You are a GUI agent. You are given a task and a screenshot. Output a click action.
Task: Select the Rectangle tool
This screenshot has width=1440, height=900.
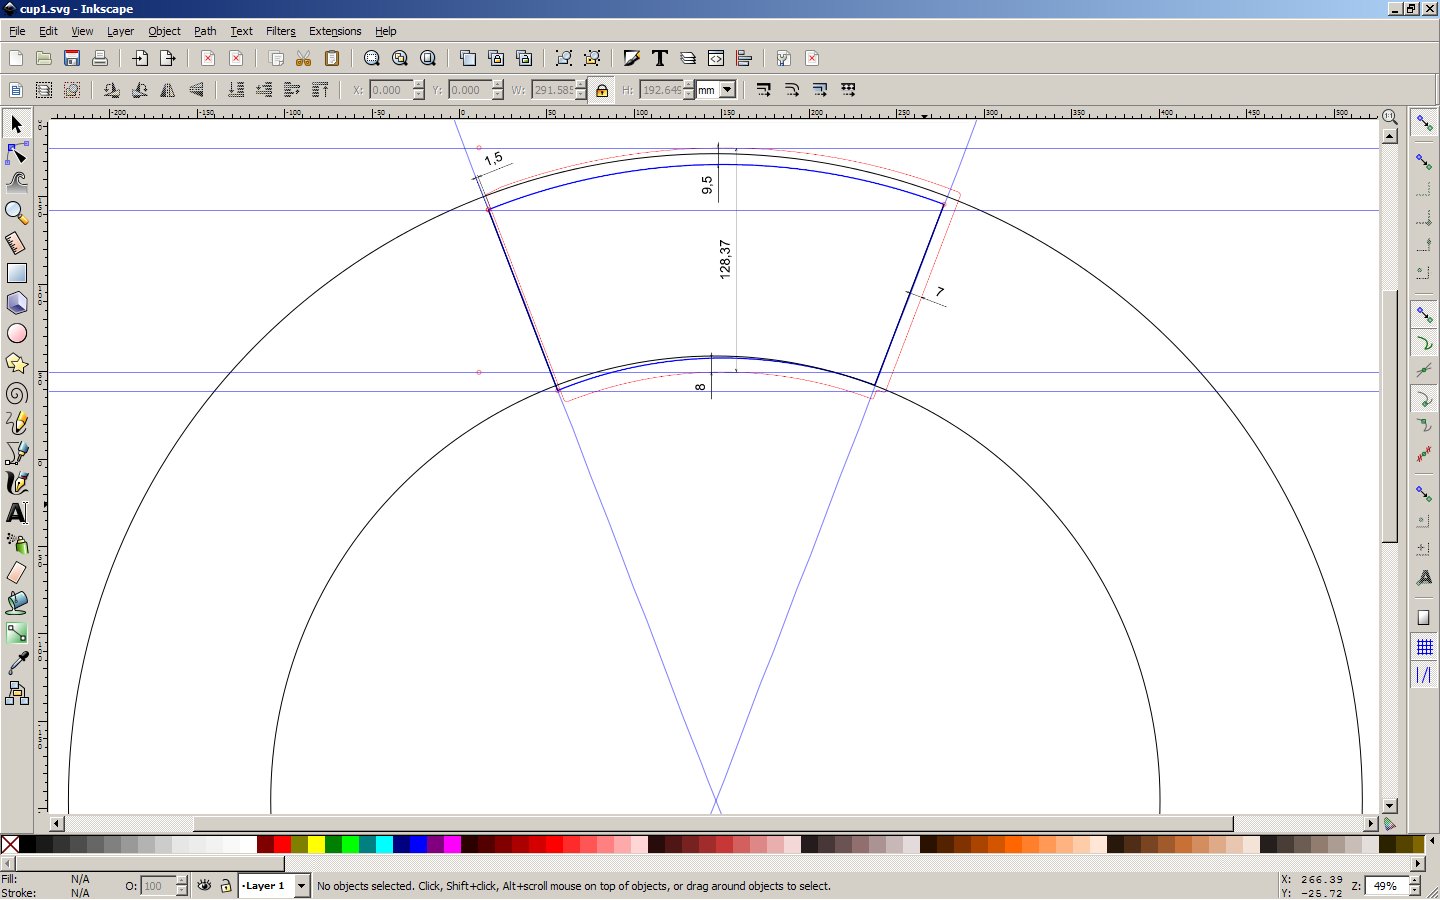16,273
